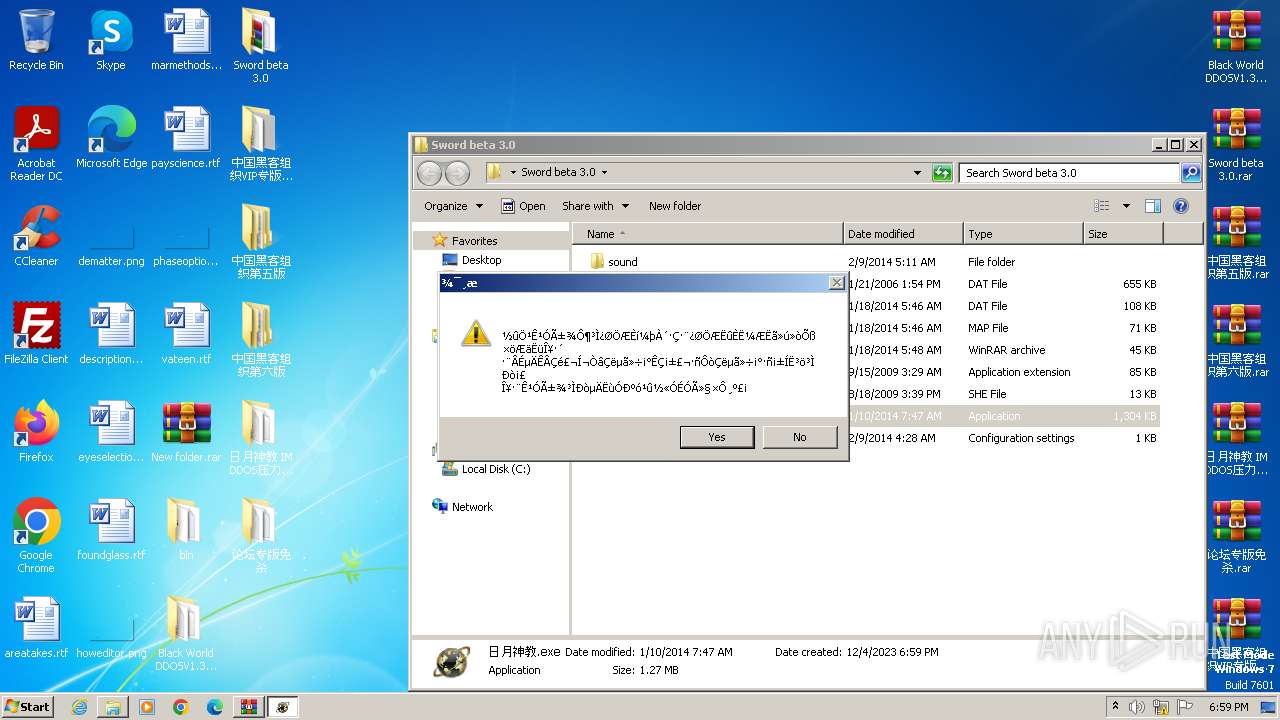Open Windows Media Player taskbar icon

(x=147, y=707)
